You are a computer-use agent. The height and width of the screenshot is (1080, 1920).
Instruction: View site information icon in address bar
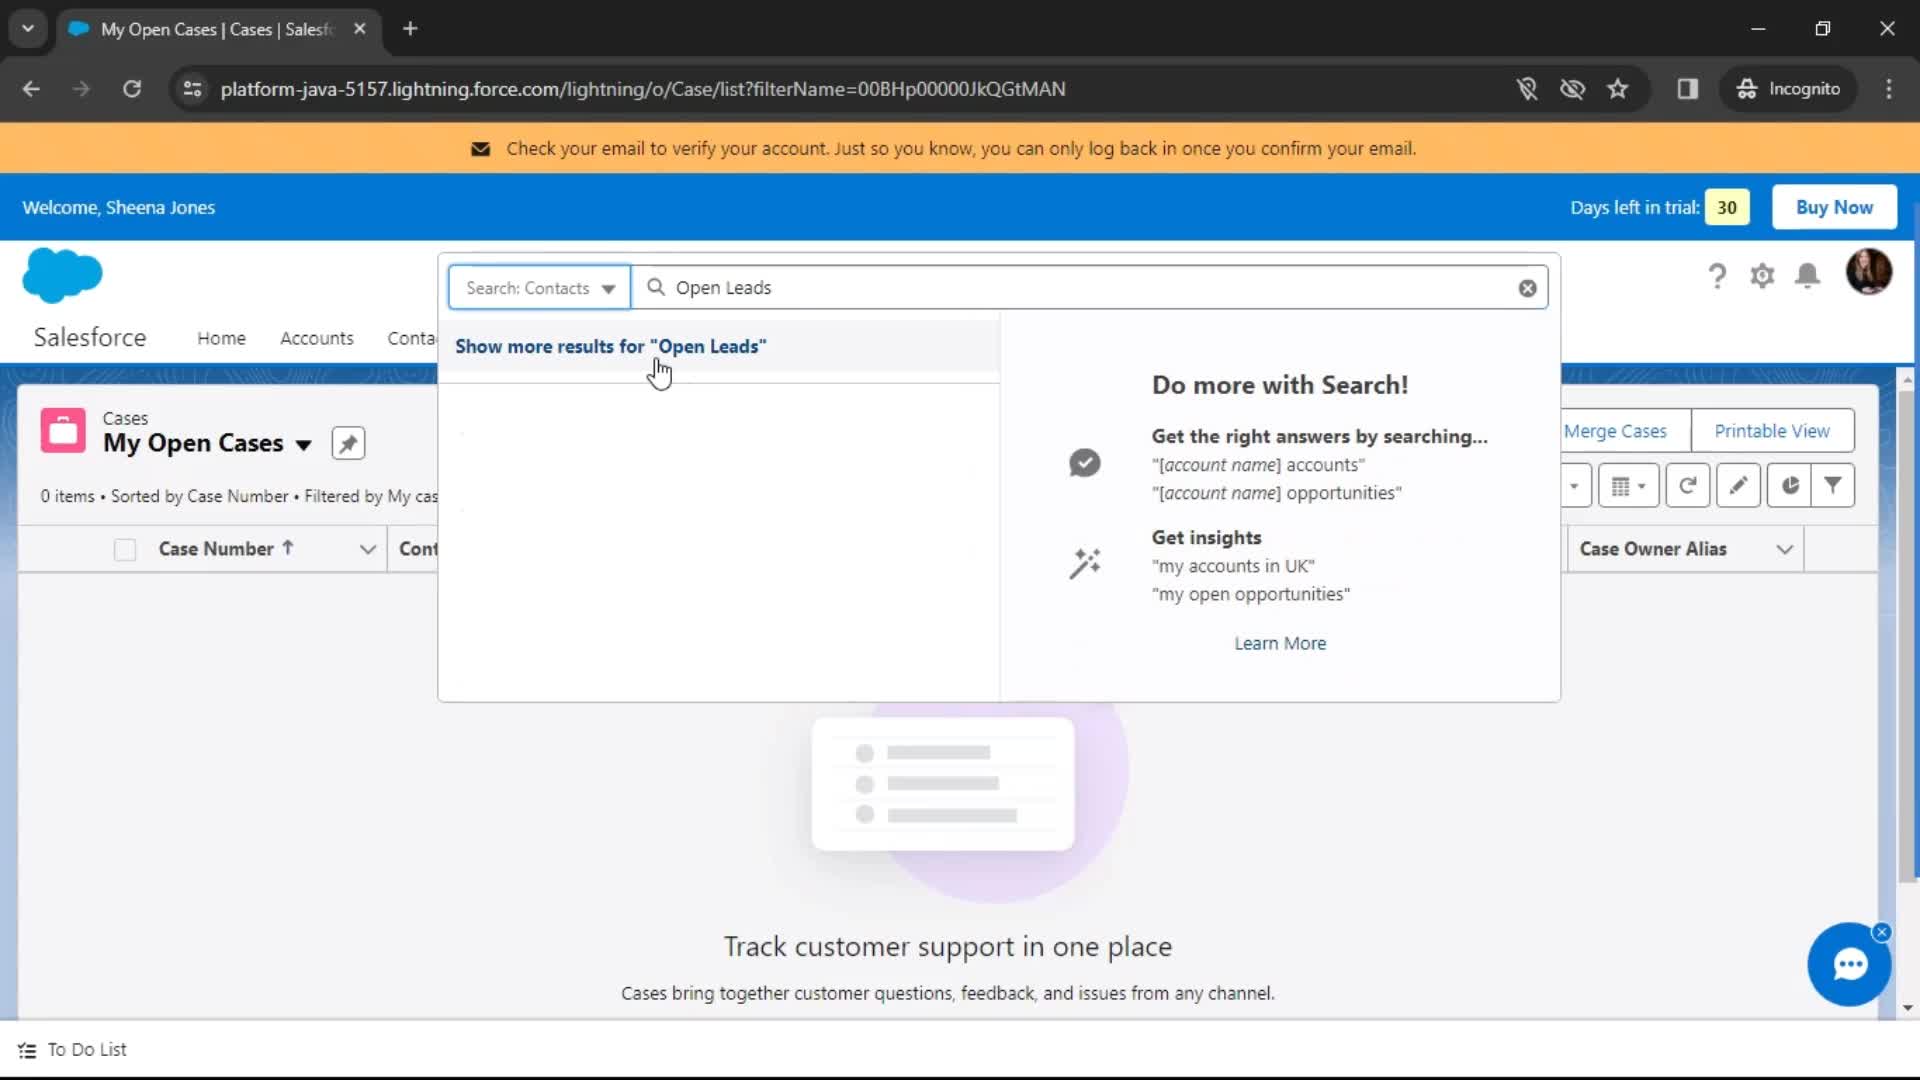click(193, 89)
